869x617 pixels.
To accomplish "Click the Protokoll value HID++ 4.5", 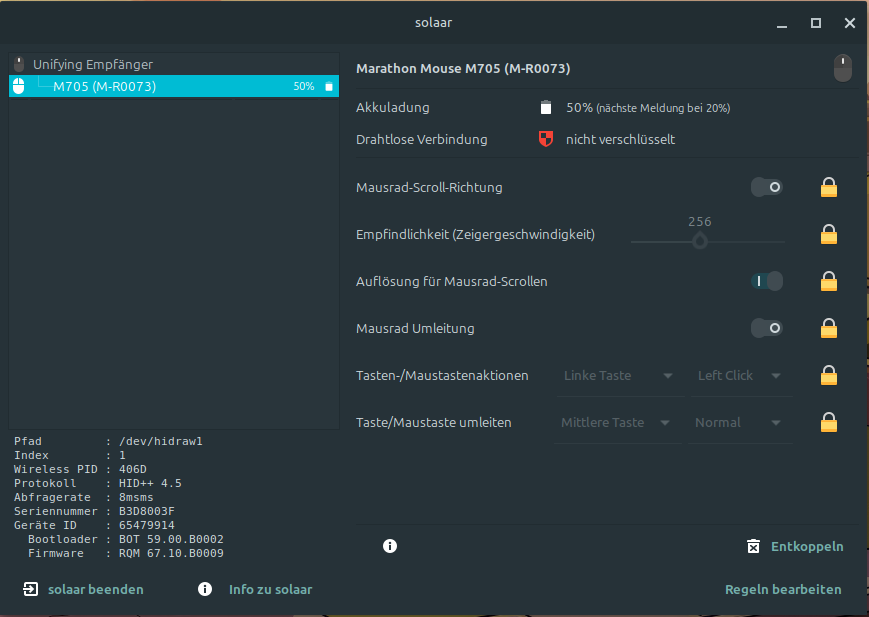I will [150, 483].
